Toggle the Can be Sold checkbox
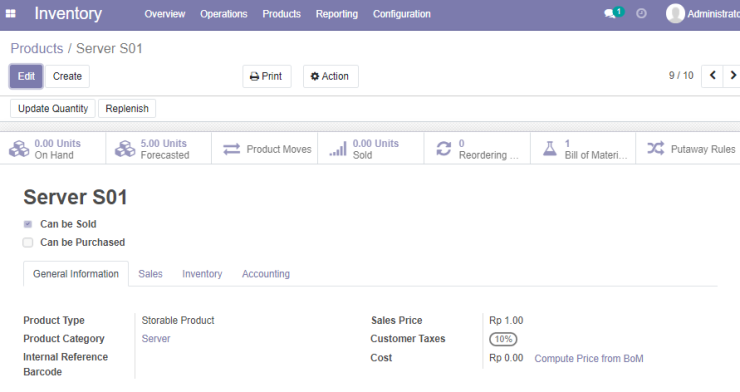740x392 pixels. pos(28,224)
